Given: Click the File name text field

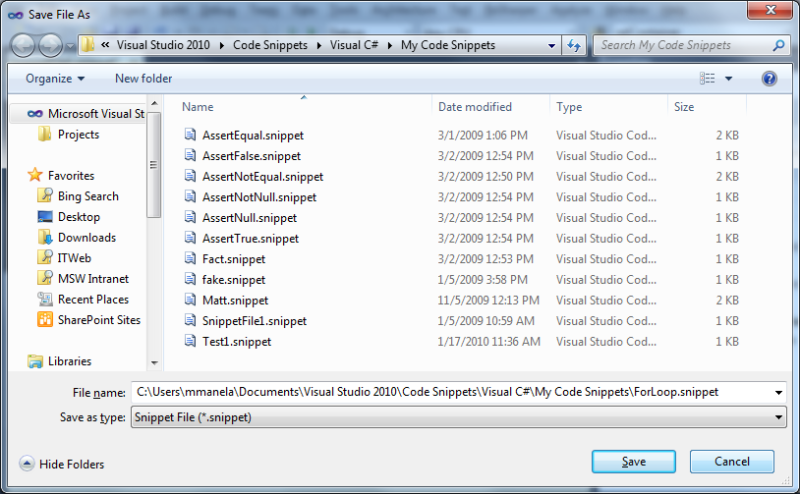Looking at the screenshot, I should (x=452, y=392).
